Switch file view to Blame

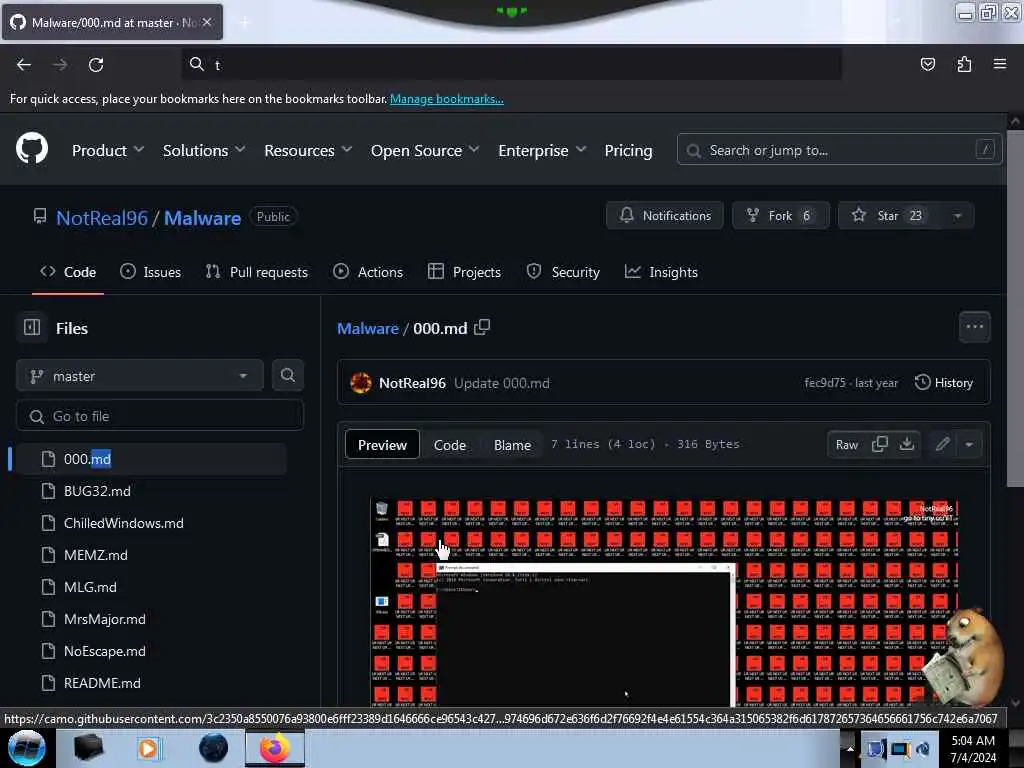pos(512,445)
